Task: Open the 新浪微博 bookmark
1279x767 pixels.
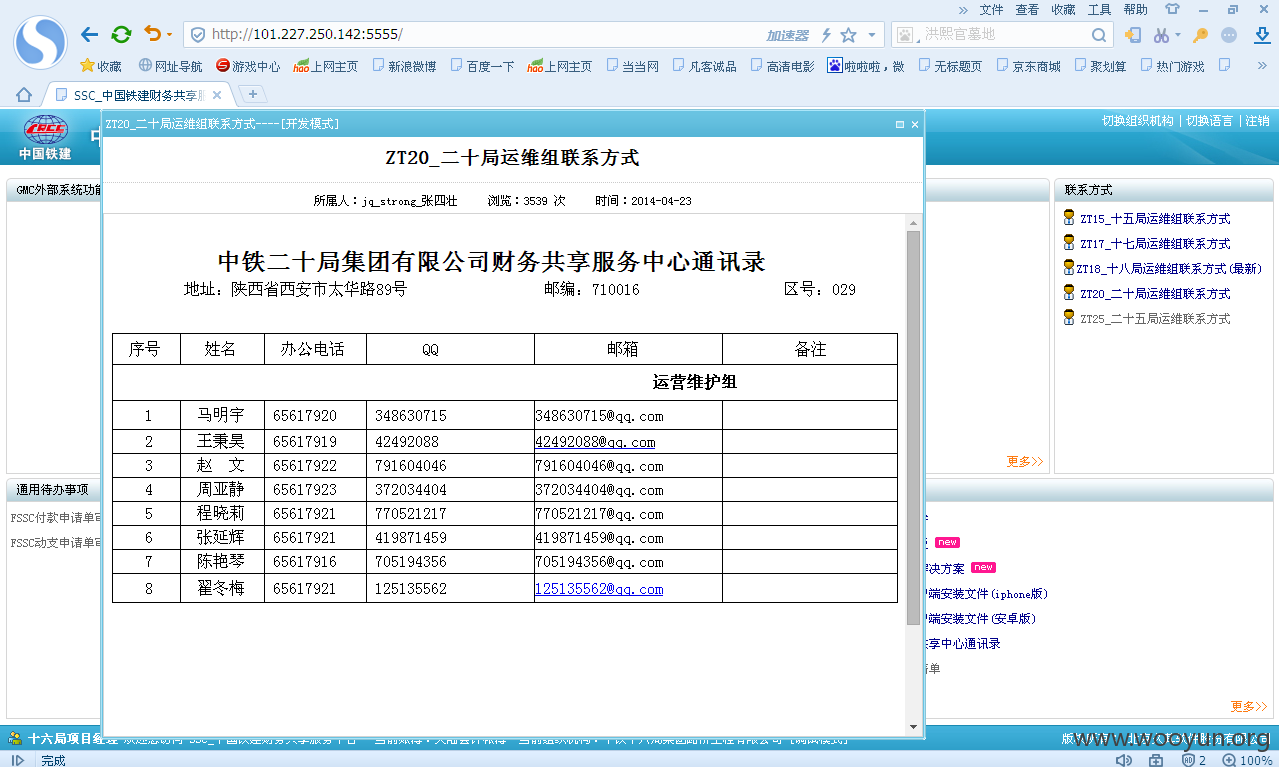Action: (404, 66)
